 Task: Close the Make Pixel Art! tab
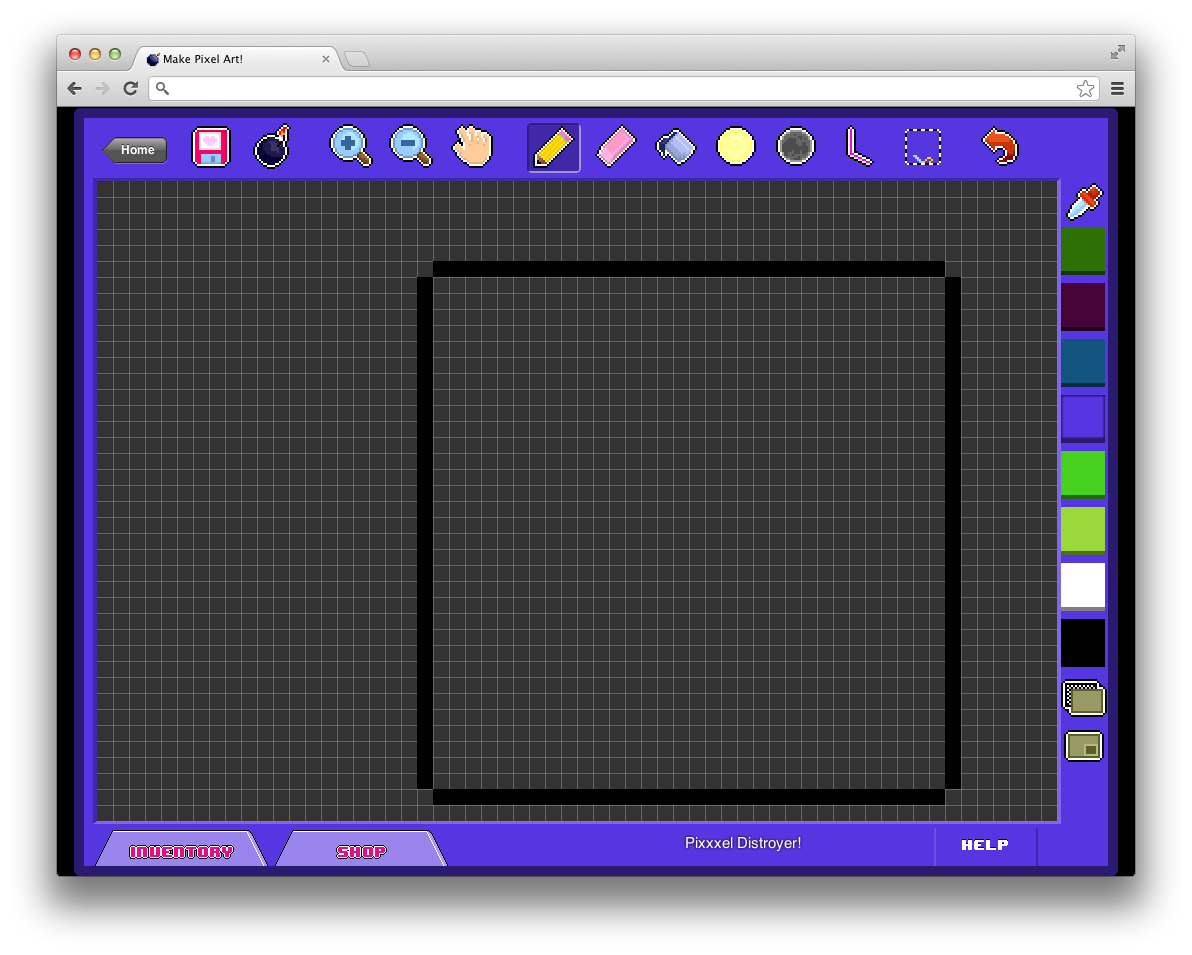(x=325, y=59)
